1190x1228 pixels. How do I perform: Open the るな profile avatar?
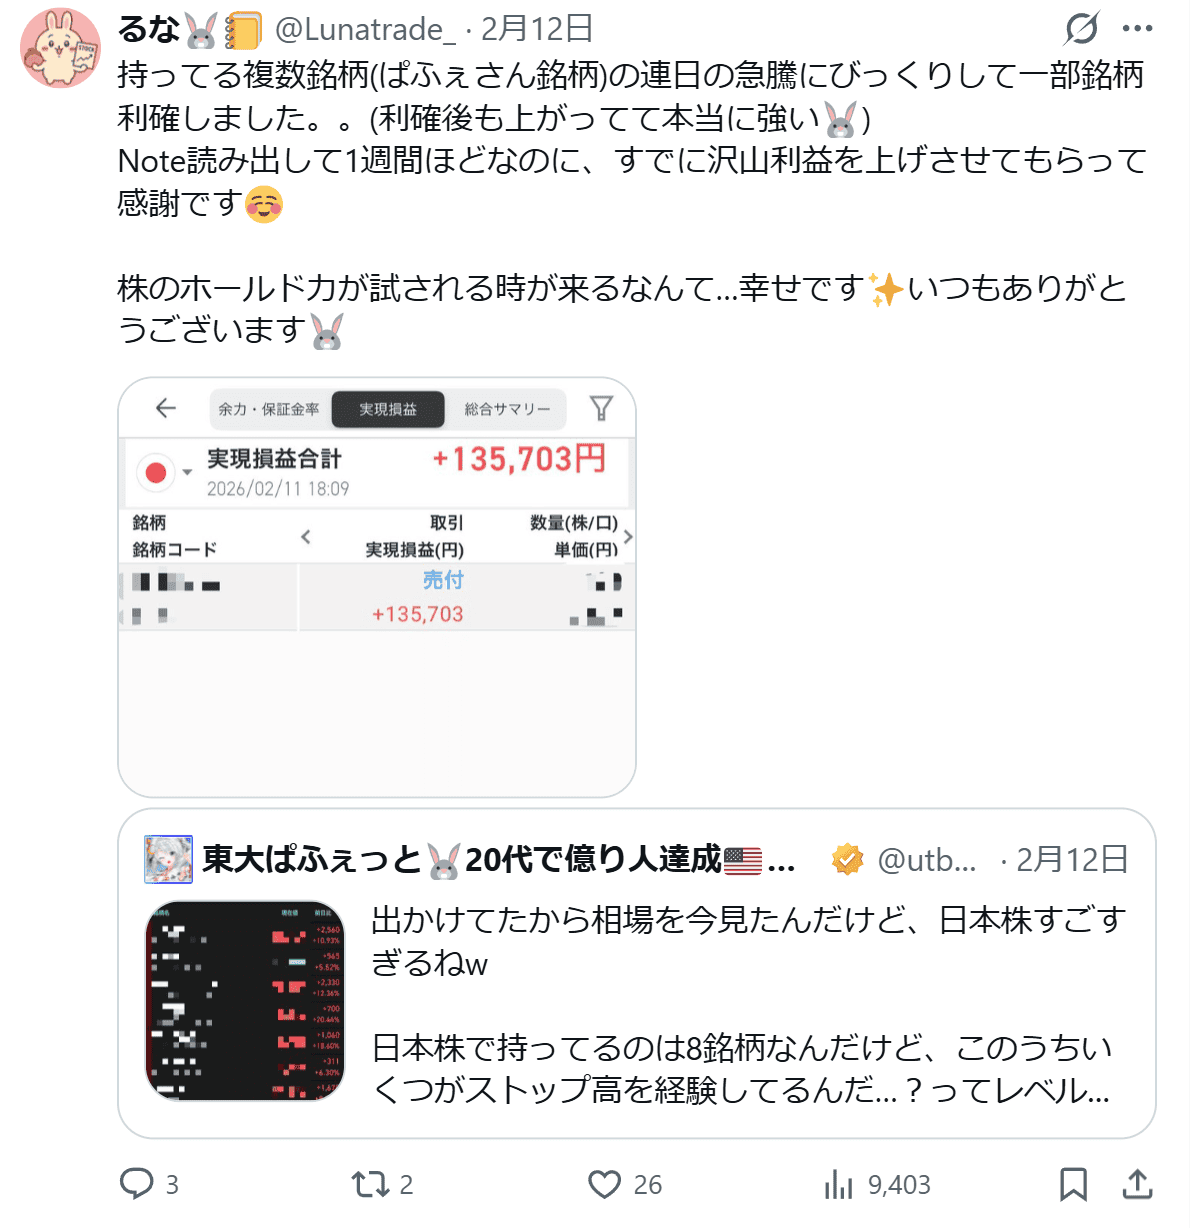(60, 48)
